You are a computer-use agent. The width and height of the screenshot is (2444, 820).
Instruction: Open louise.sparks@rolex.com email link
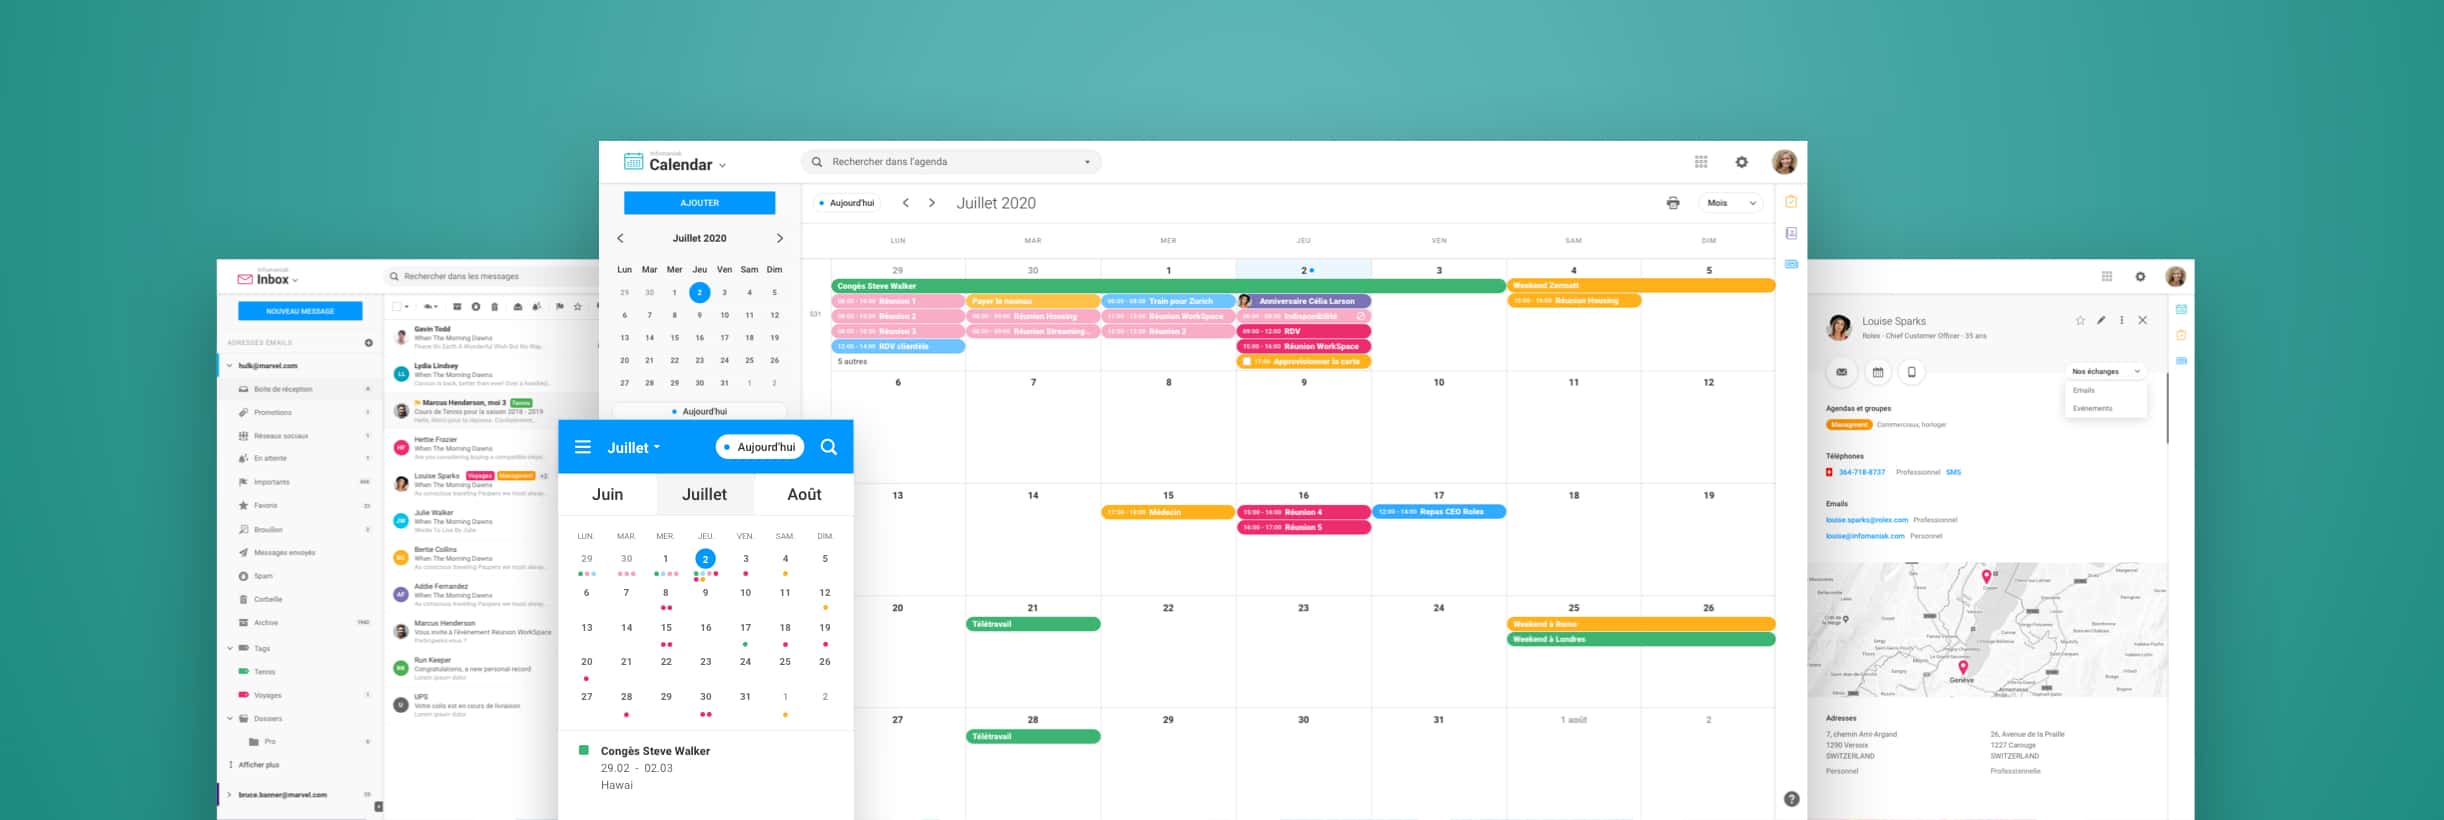coord(1866,520)
